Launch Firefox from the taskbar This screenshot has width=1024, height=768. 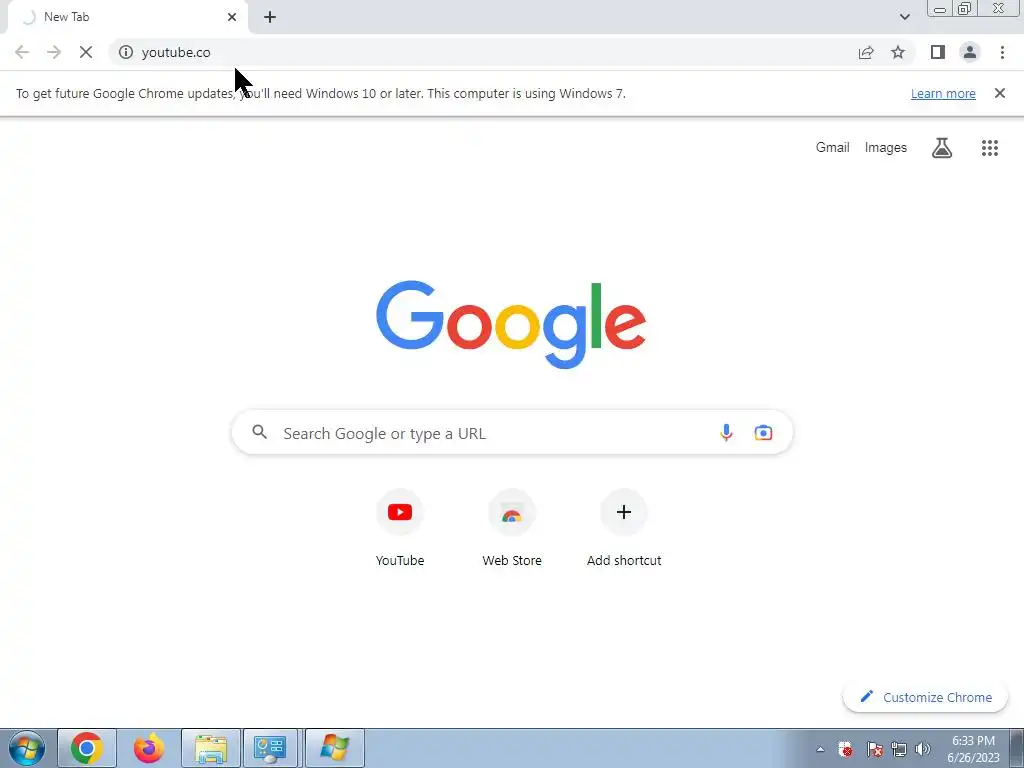[x=149, y=748]
